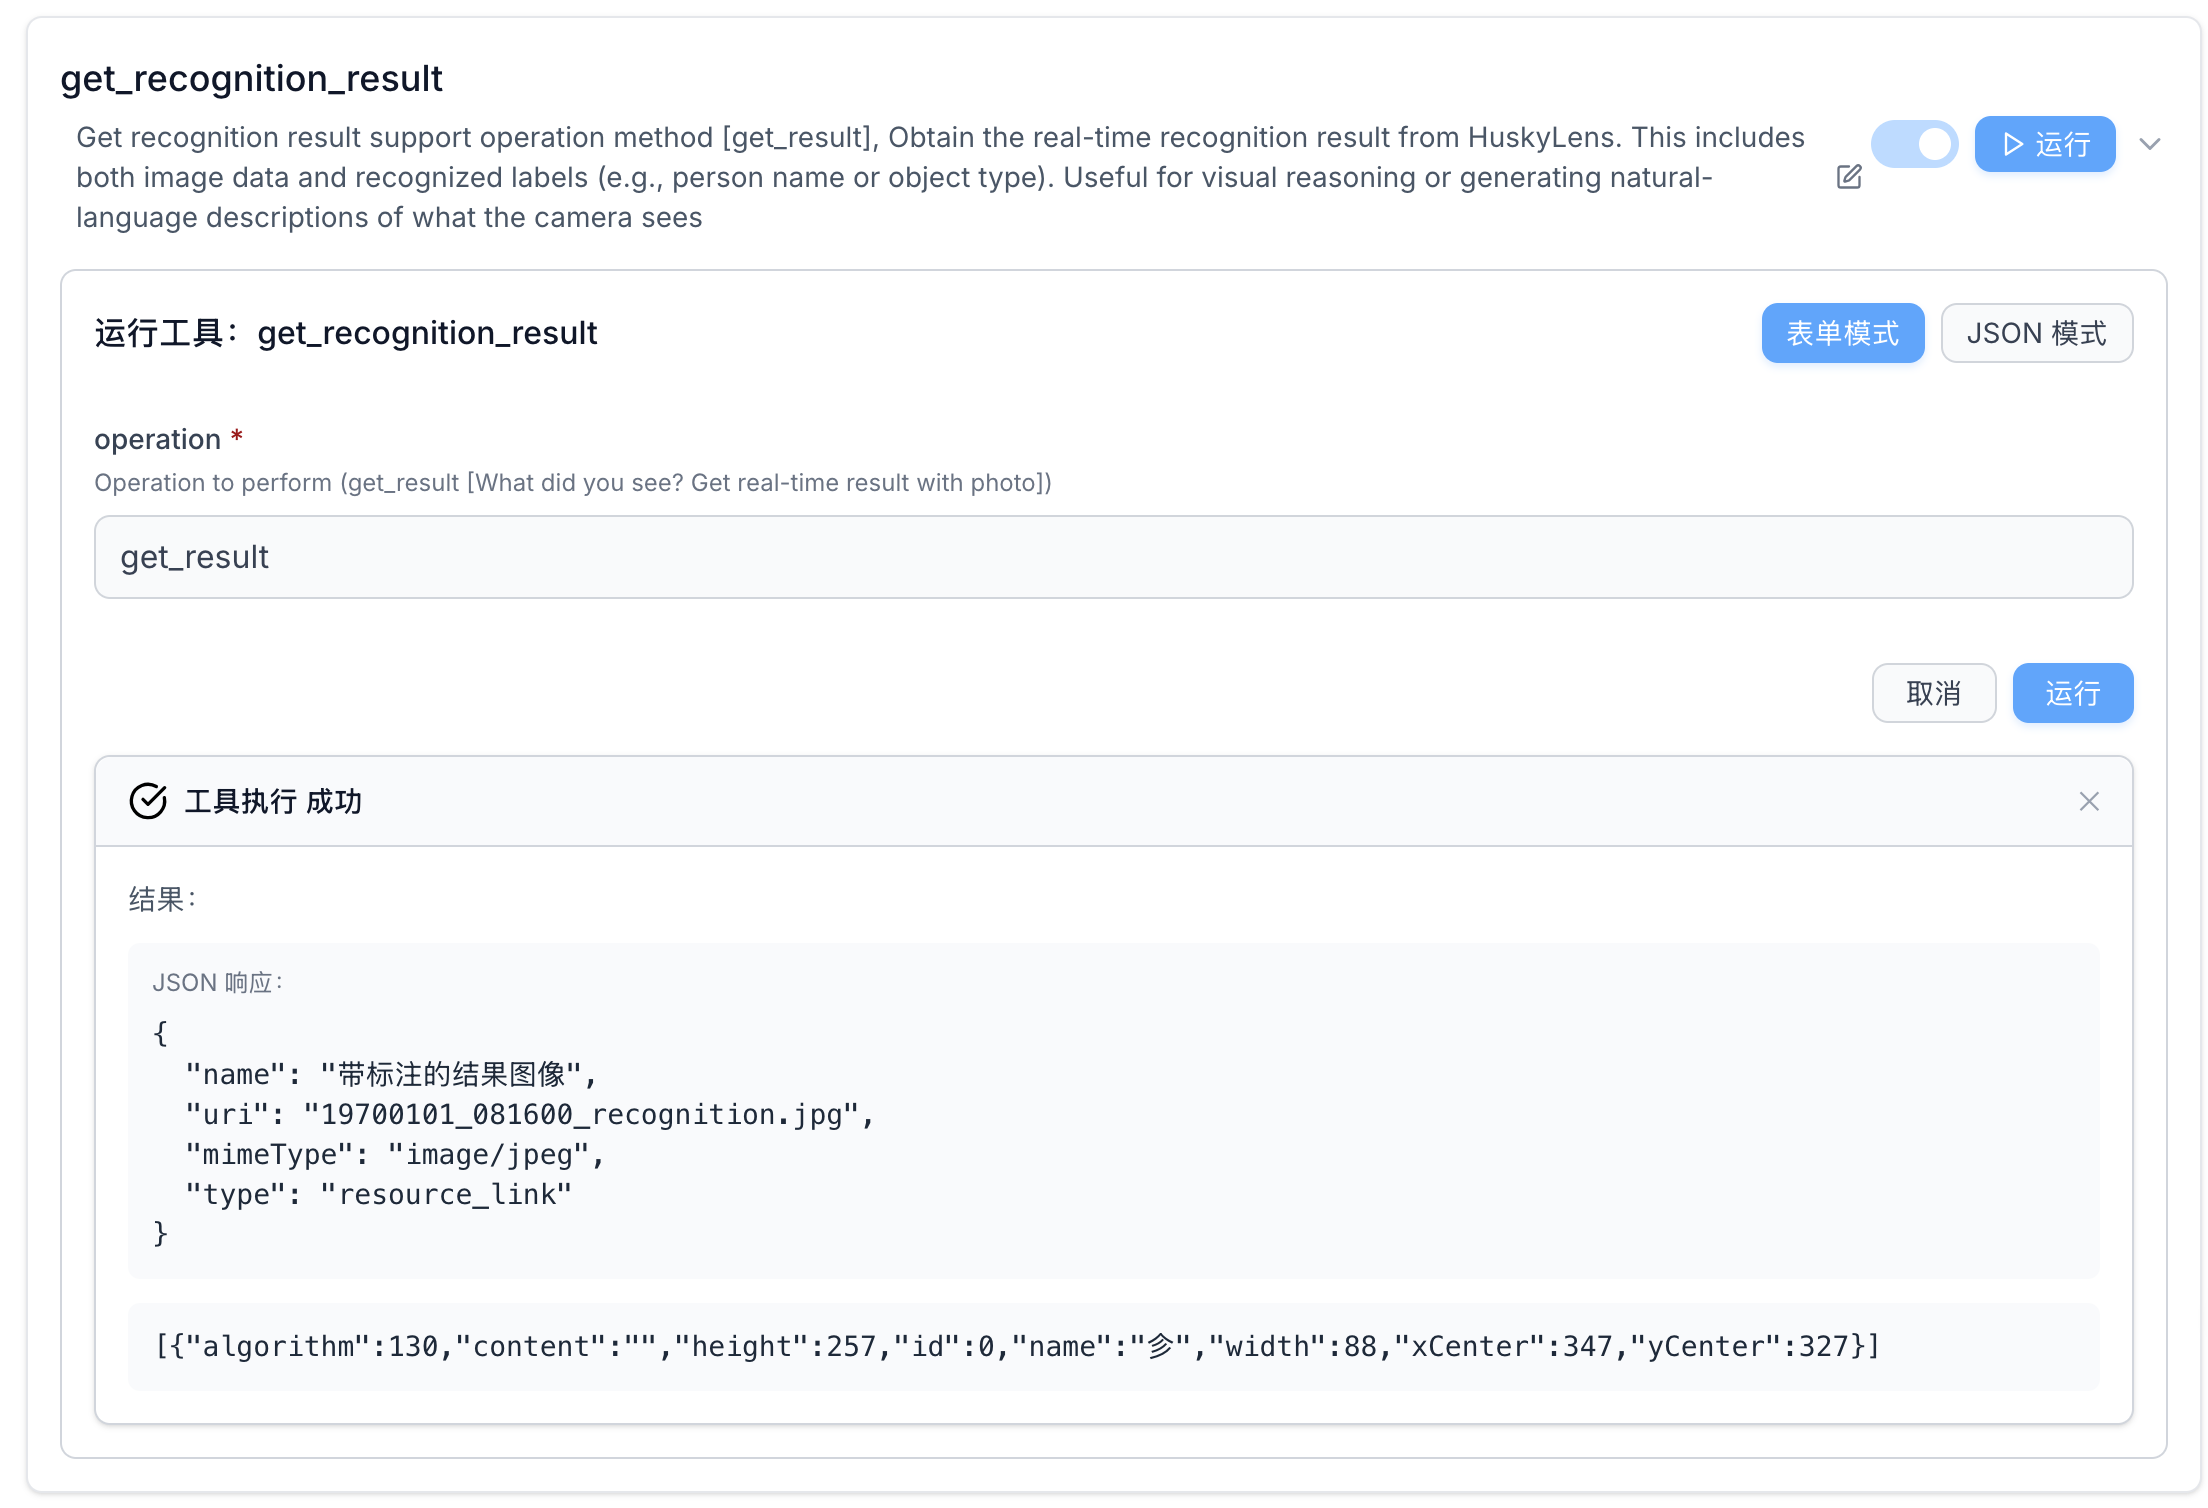Click the operation field label

[157, 439]
